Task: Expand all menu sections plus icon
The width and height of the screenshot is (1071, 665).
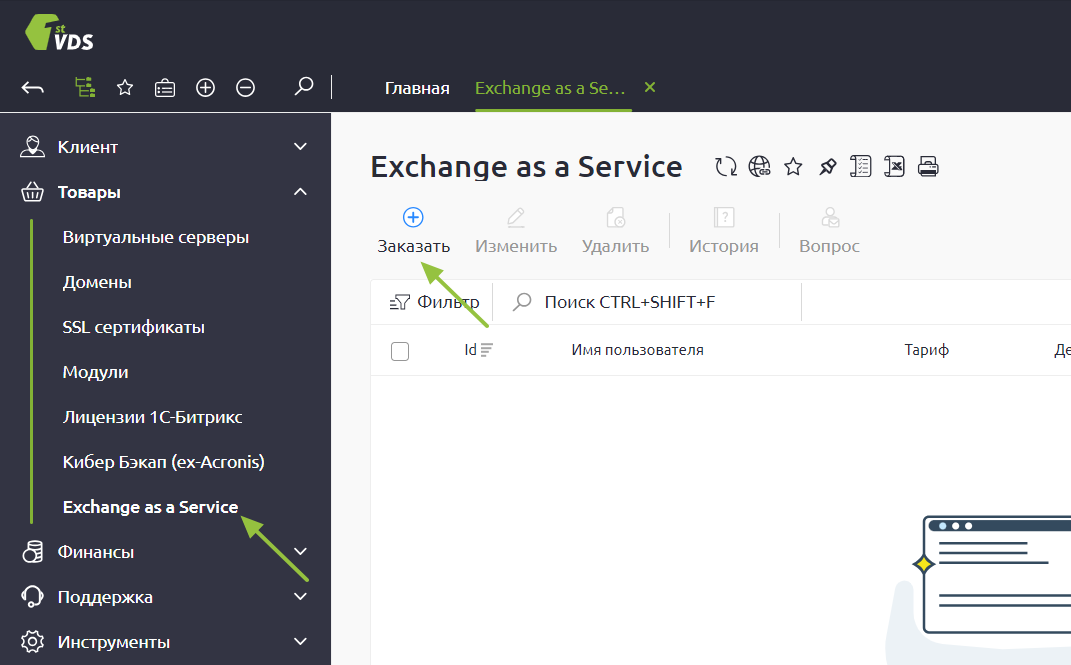Action: click(205, 87)
